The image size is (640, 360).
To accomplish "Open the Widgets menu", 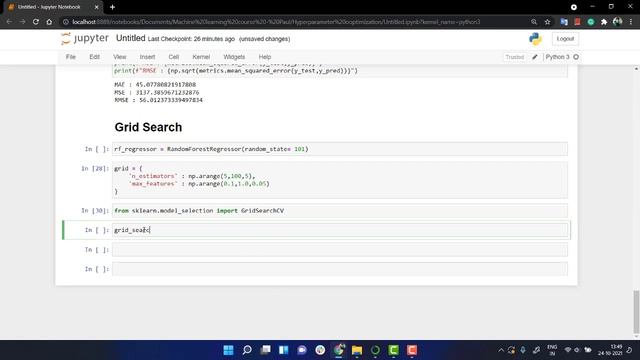I will point(234,57).
